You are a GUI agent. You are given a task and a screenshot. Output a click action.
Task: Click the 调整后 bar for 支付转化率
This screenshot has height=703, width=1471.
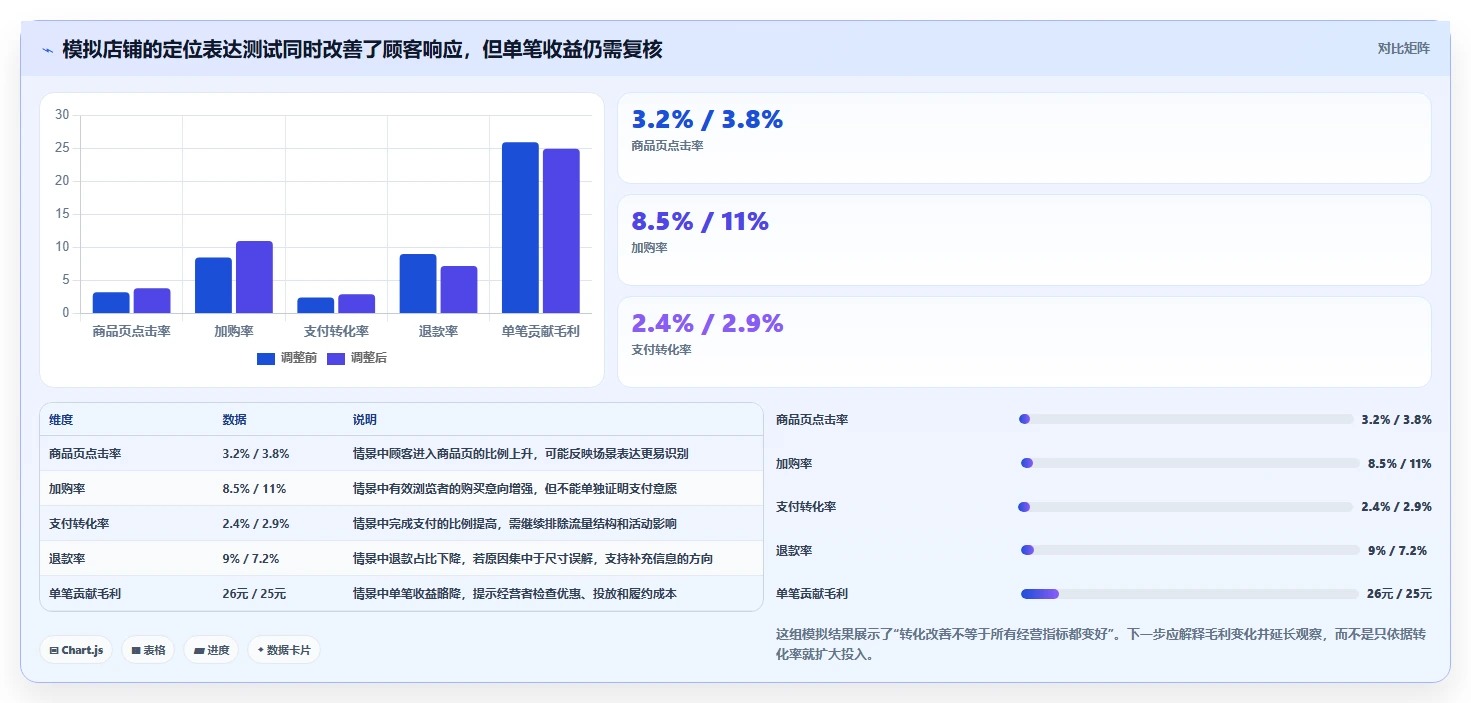click(357, 304)
